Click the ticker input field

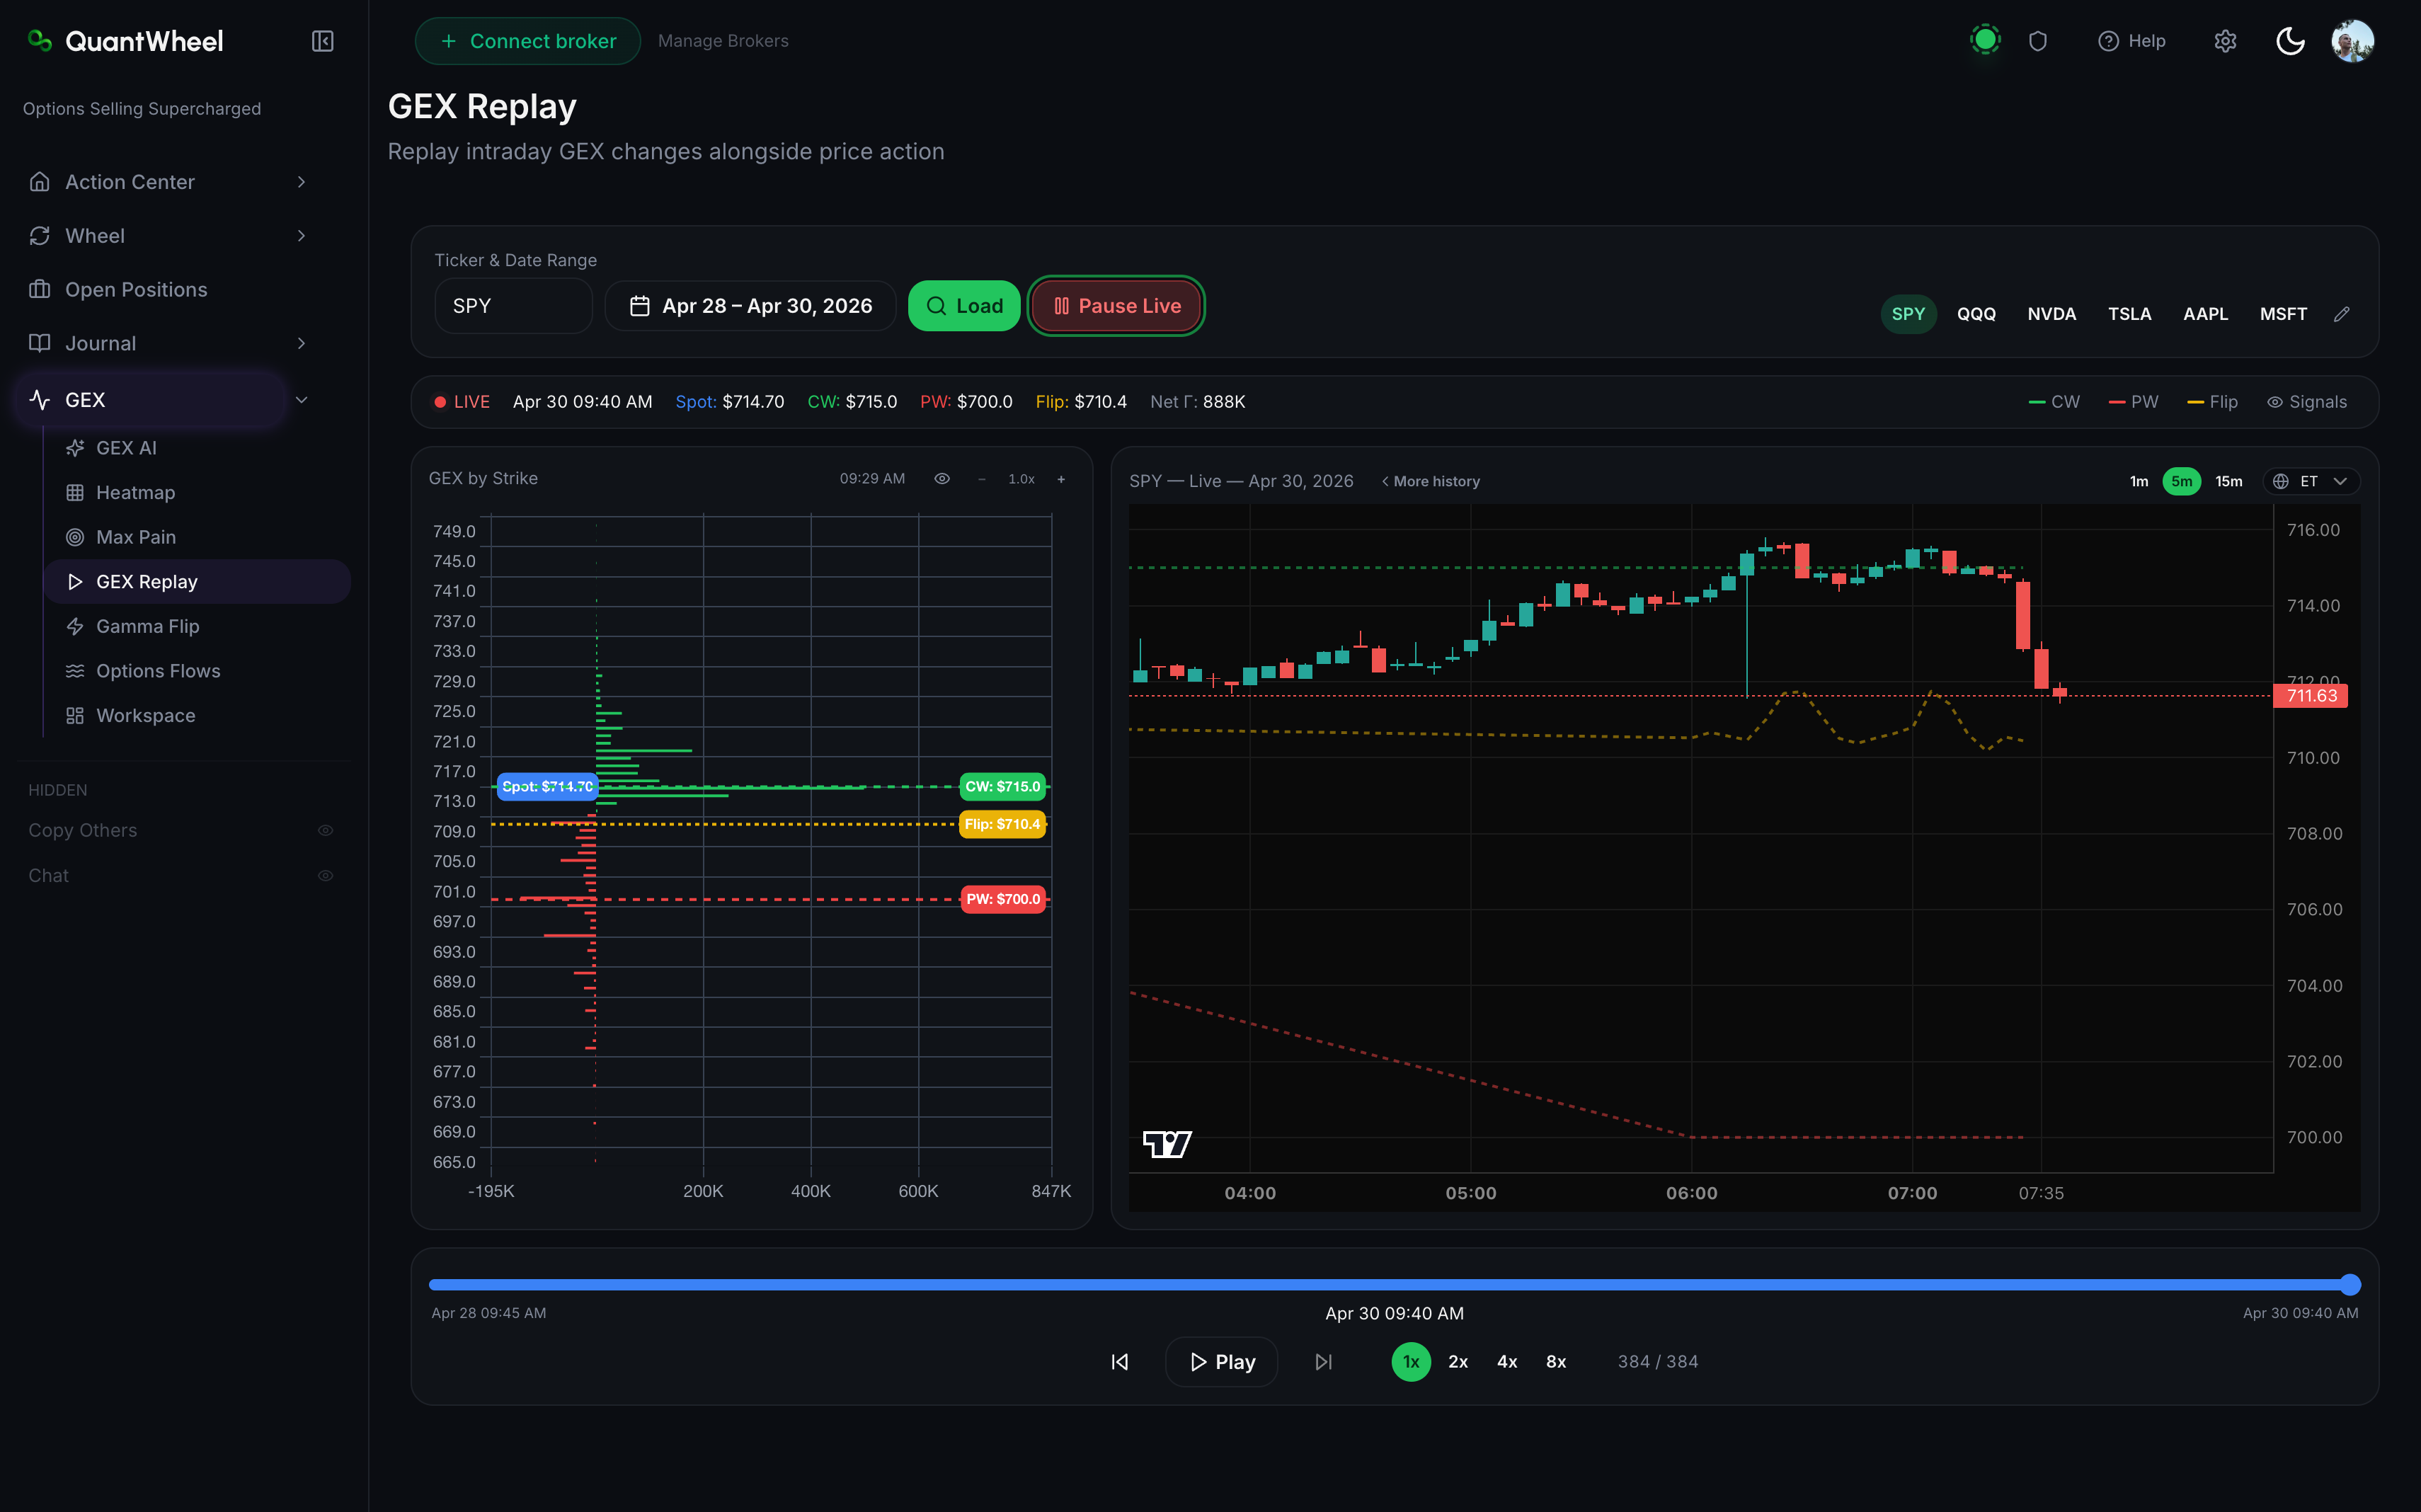tap(514, 306)
